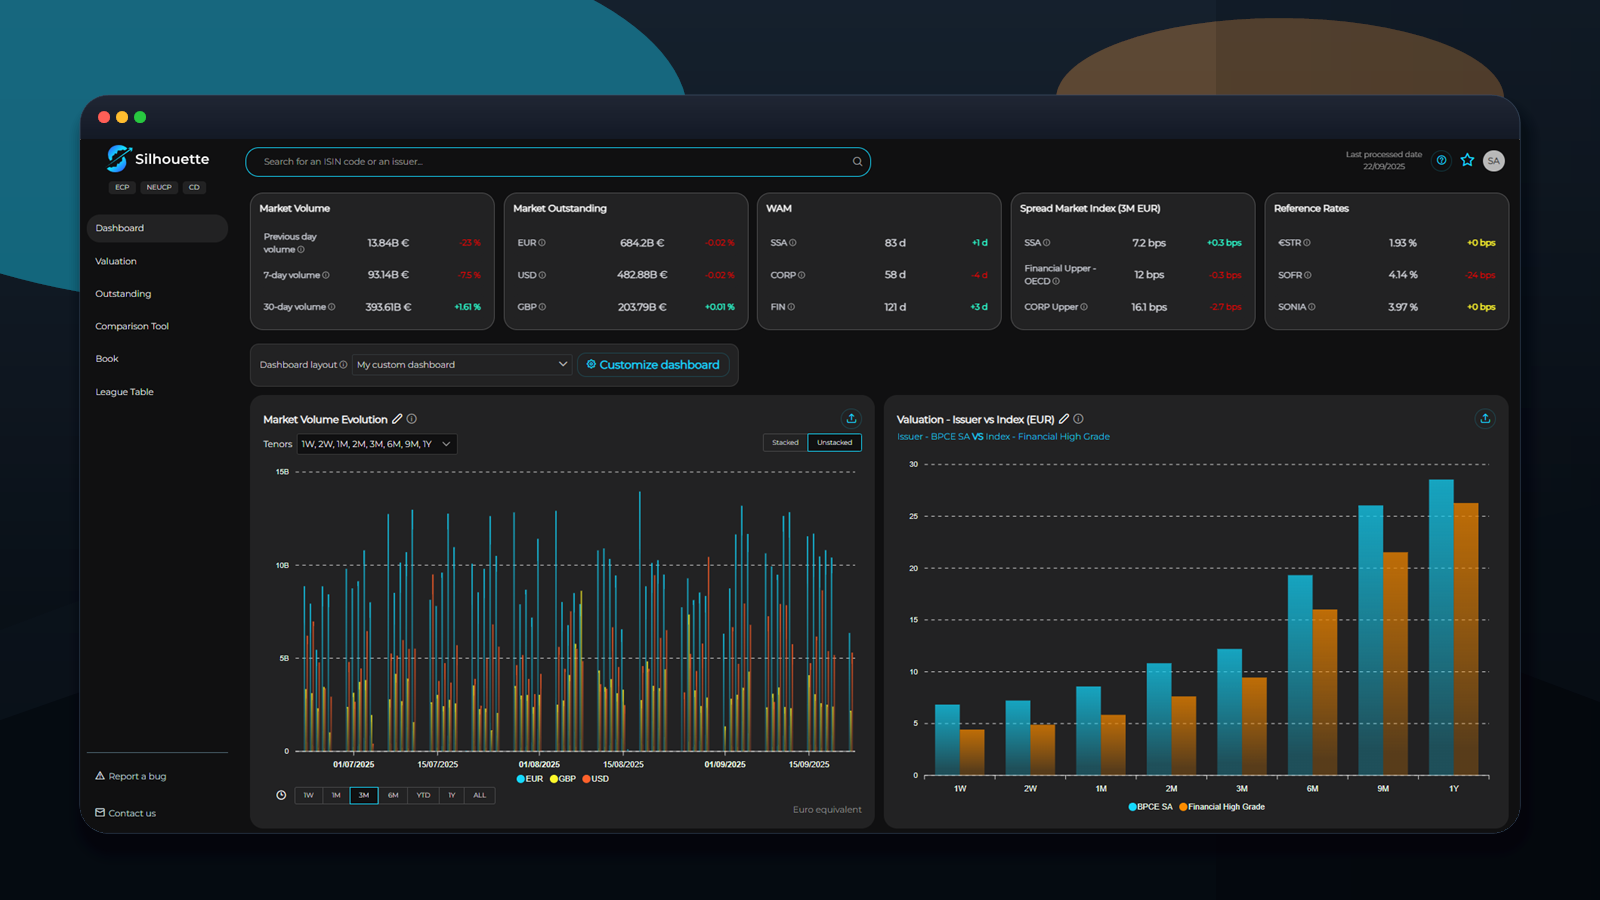Click the Contact us envelope icon
Viewport: 1600px width, 900px height.
point(100,813)
